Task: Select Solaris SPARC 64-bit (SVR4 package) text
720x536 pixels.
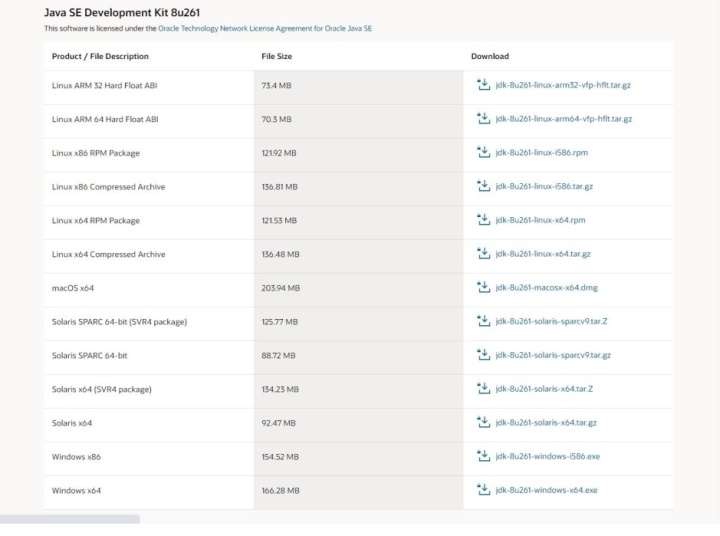Action: 119,322
